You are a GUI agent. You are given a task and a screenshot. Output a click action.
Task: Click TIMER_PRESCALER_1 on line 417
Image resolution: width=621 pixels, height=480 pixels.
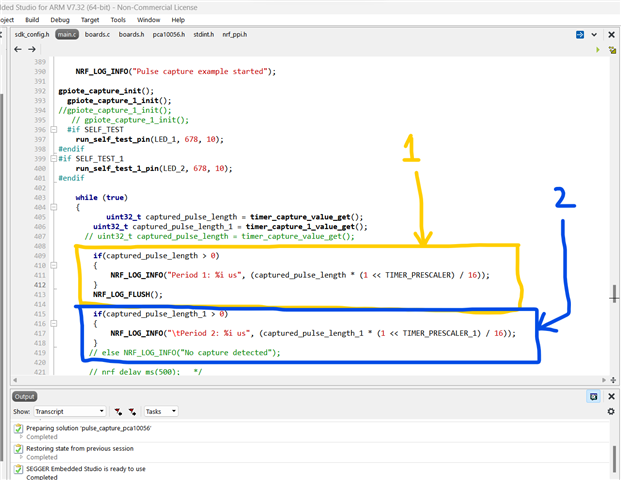(439, 333)
